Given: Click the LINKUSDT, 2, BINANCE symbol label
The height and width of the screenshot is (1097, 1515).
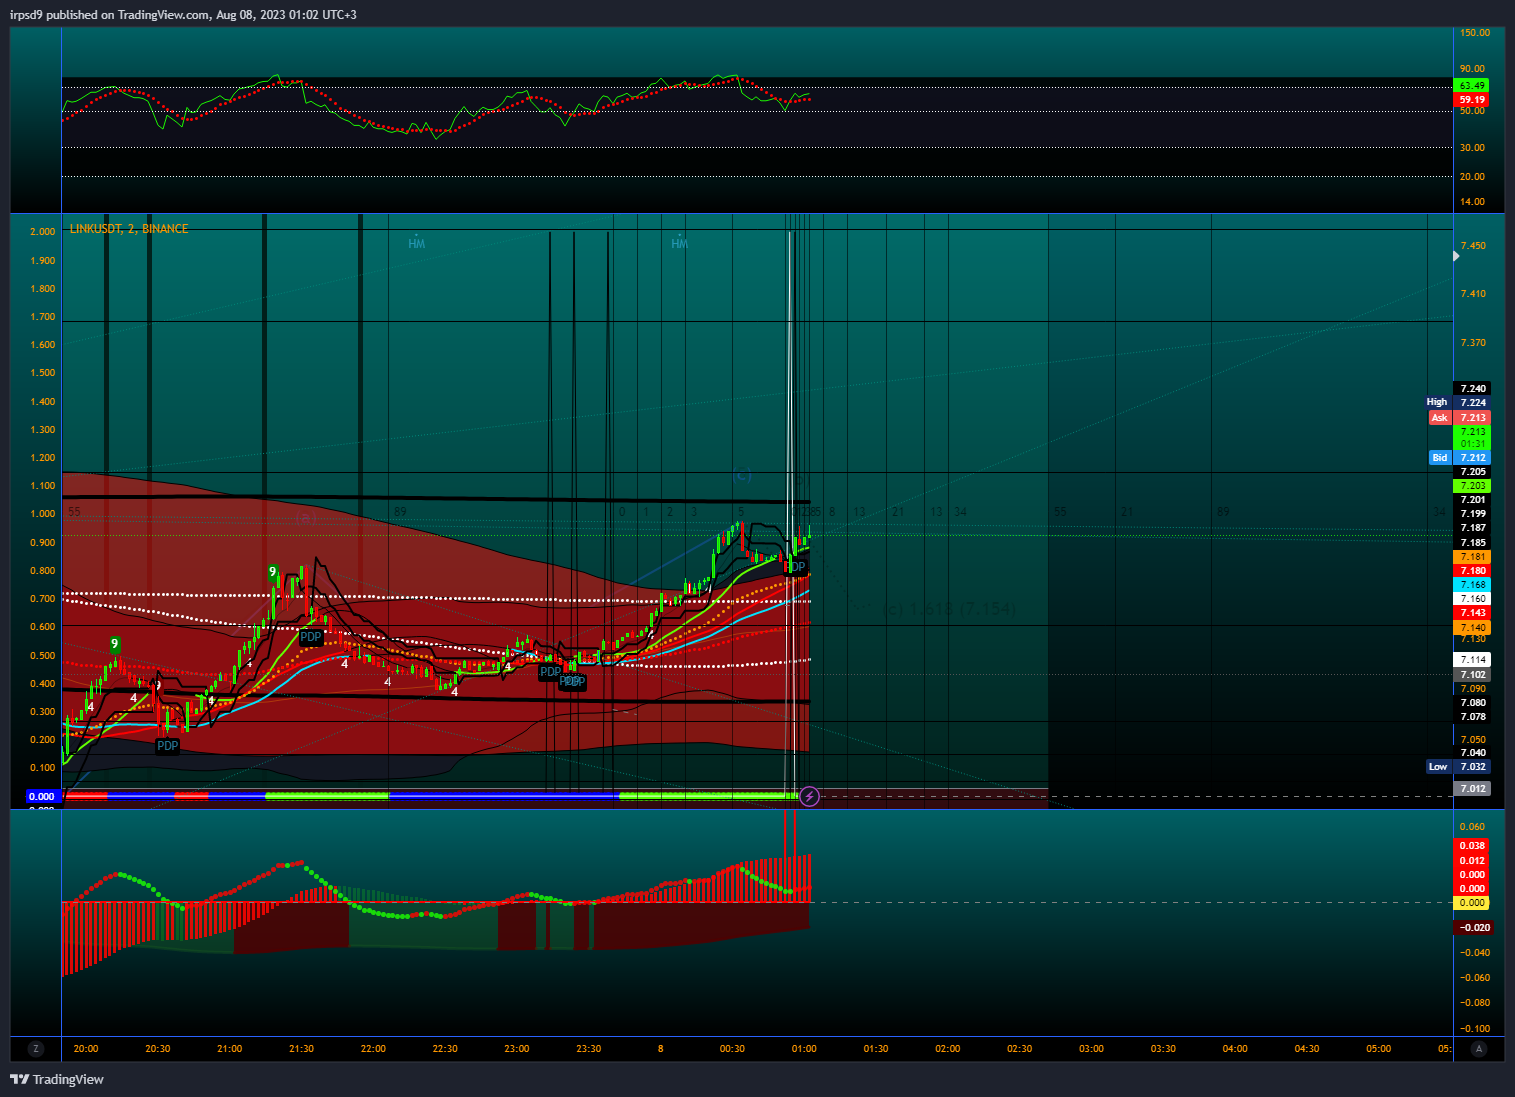Looking at the screenshot, I should (x=129, y=229).
